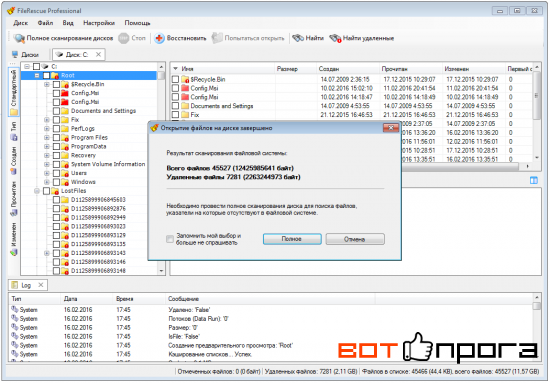
Task: Collapse the LostFiles tree node
Action: (x=37, y=191)
